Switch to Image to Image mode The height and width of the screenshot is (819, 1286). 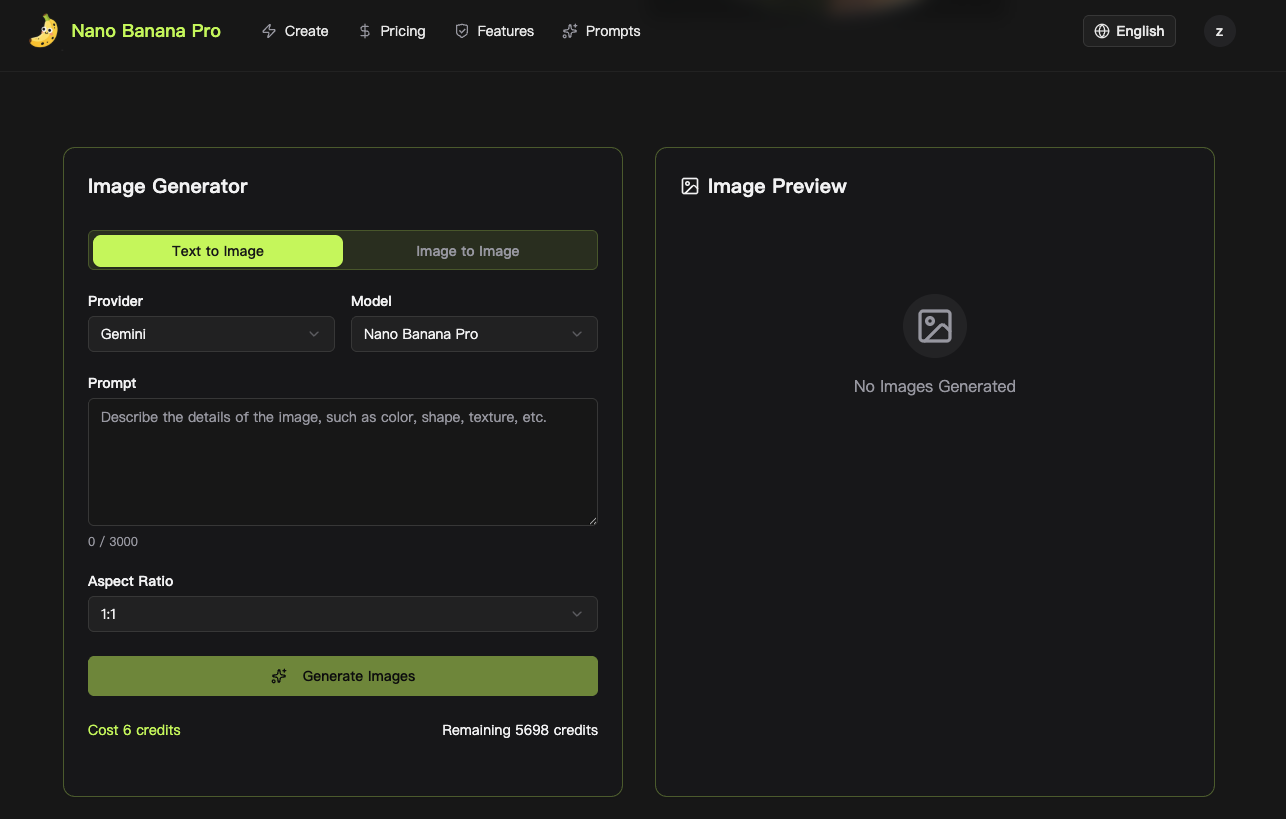[467, 251]
